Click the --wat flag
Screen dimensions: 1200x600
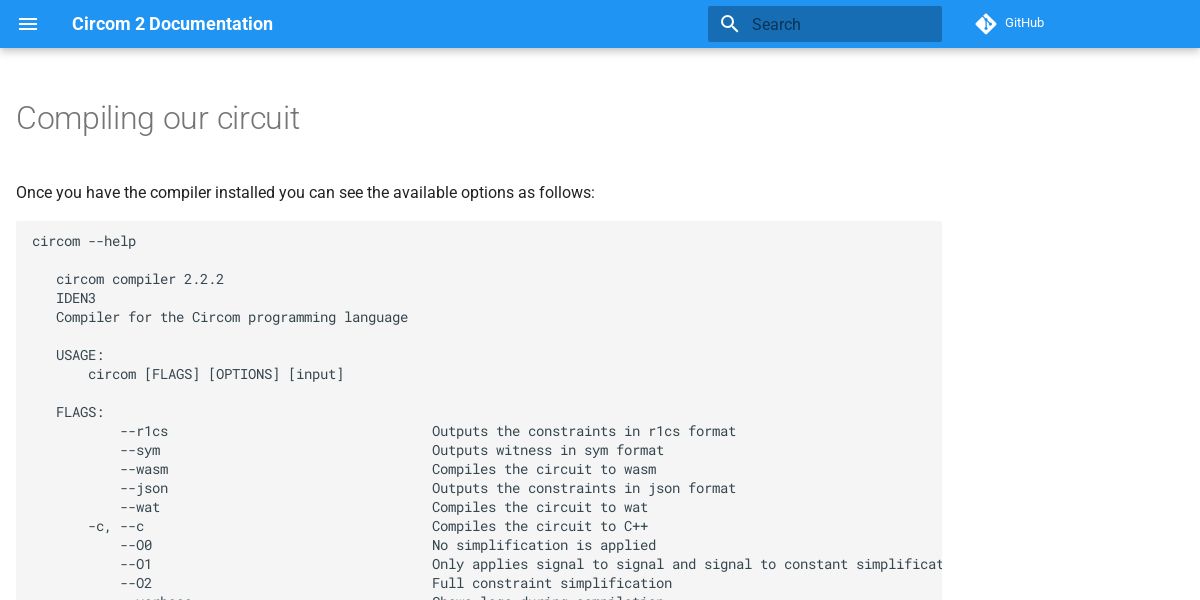click(140, 507)
